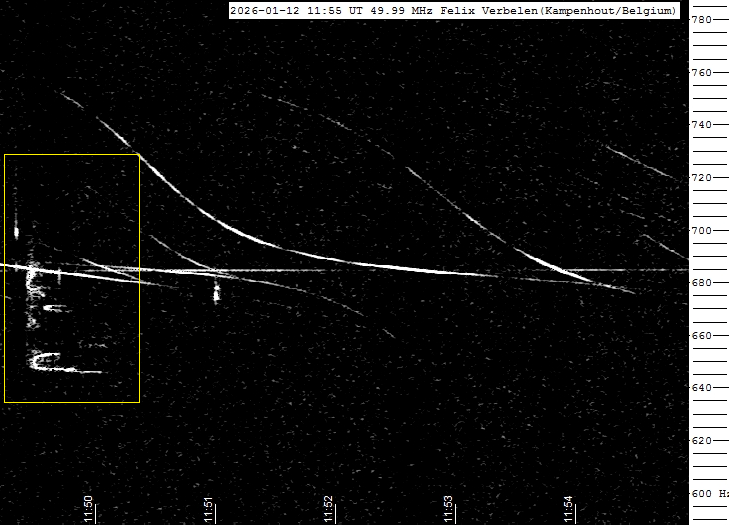Click the 11:50 time label

(x=89, y=509)
